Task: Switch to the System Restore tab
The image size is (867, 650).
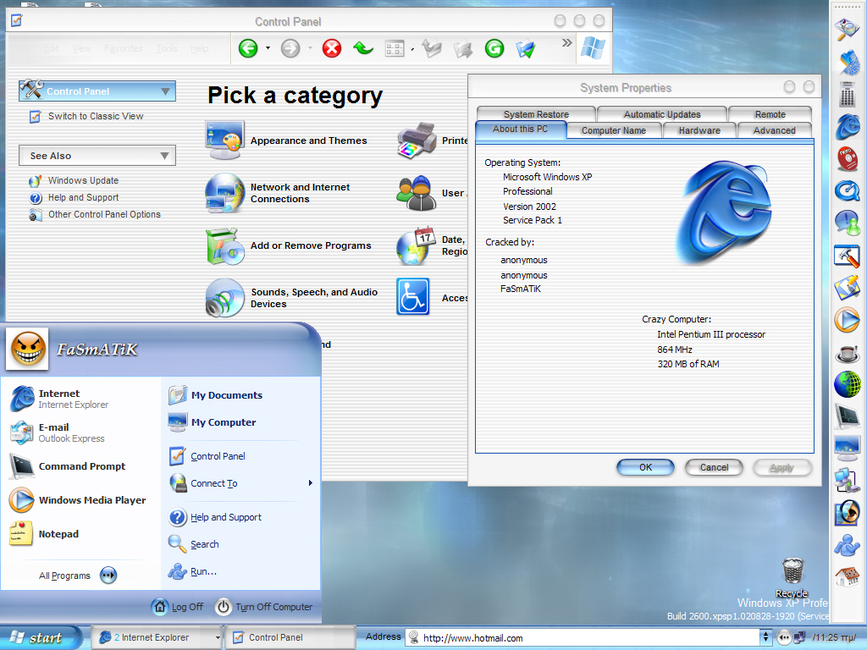Action: coord(536,114)
